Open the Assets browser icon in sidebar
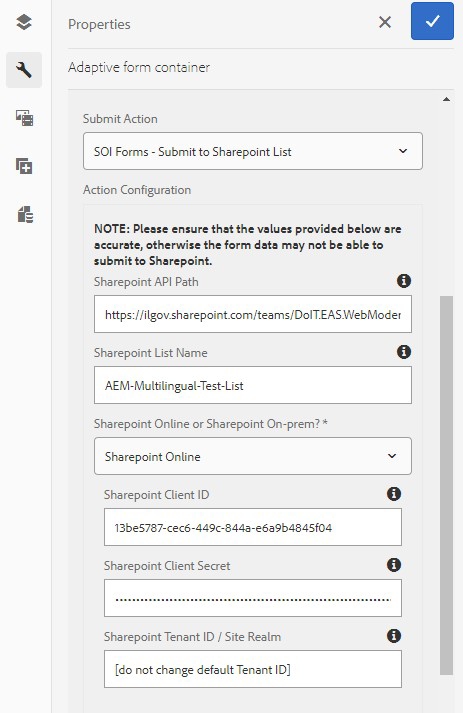The height and width of the screenshot is (713, 463). pyautogui.click(x=24, y=118)
